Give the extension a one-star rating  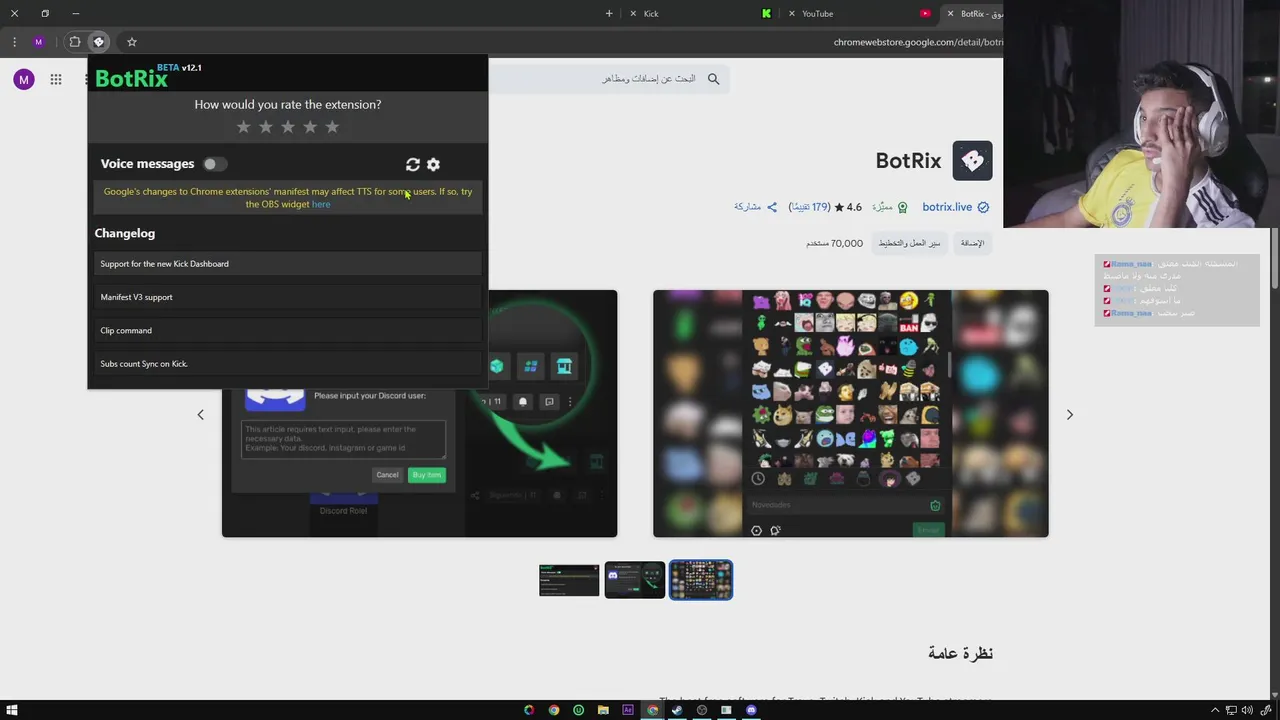pos(244,127)
